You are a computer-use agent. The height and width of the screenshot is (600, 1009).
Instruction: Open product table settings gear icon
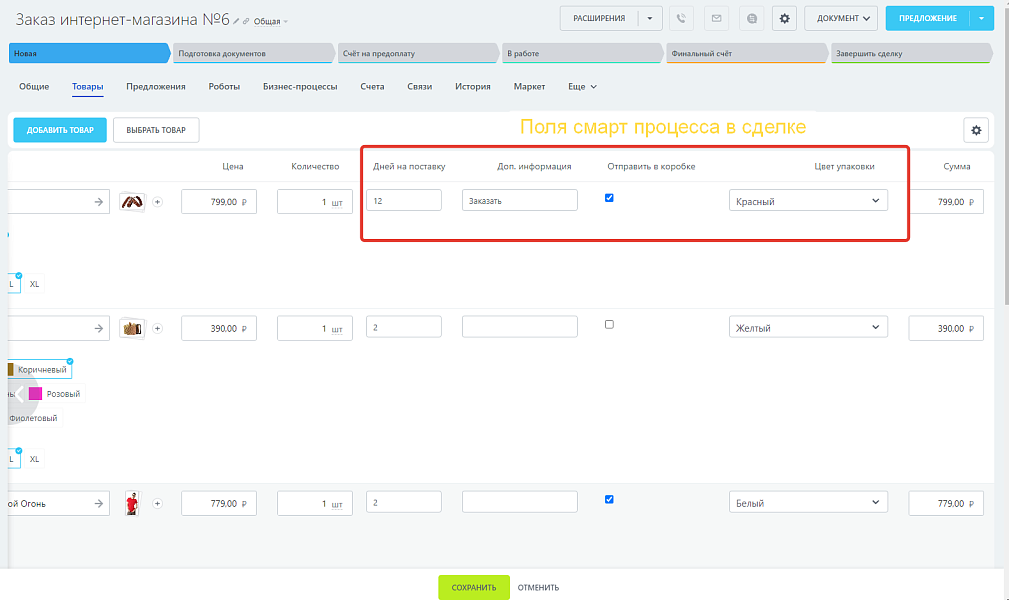click(x=976, y=130)
